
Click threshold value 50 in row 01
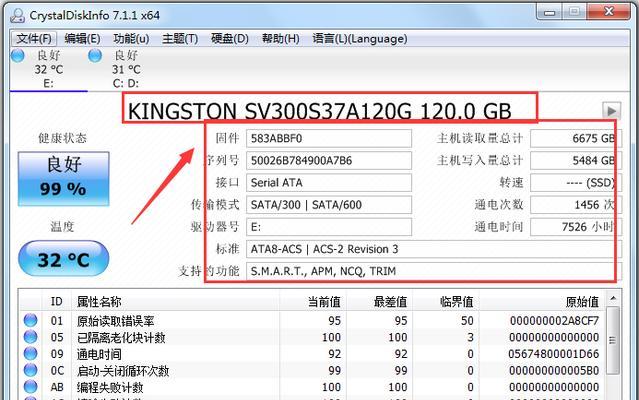click(x=467, y=321)
